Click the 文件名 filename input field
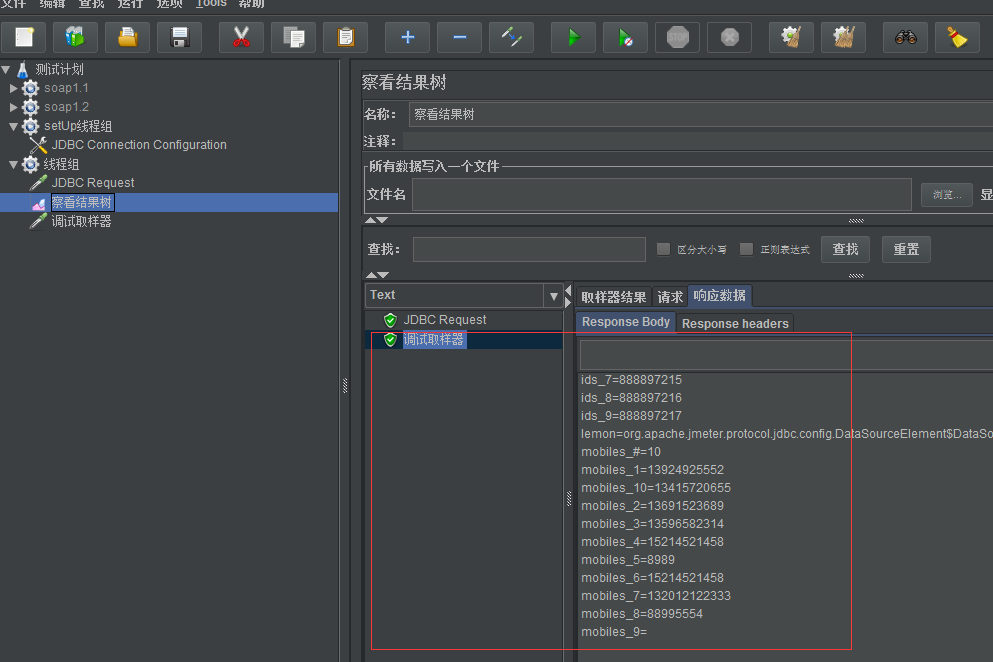993x662 pixels. point(660,194)
